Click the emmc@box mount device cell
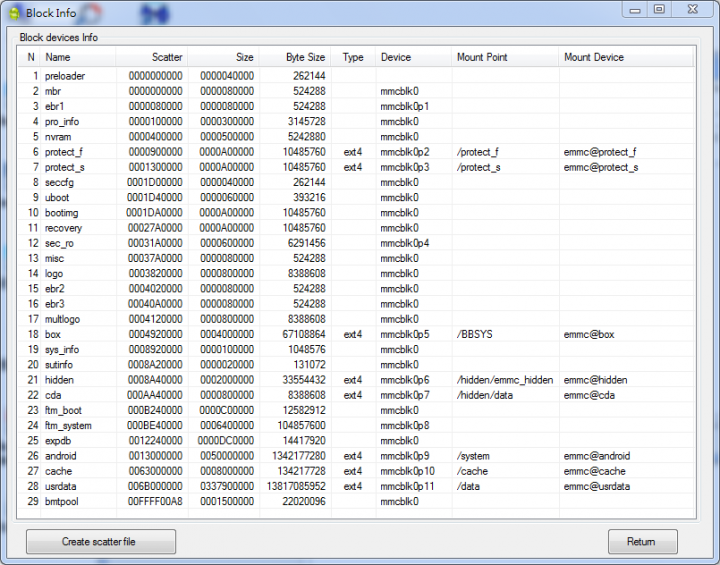 (x=589, y=334)
